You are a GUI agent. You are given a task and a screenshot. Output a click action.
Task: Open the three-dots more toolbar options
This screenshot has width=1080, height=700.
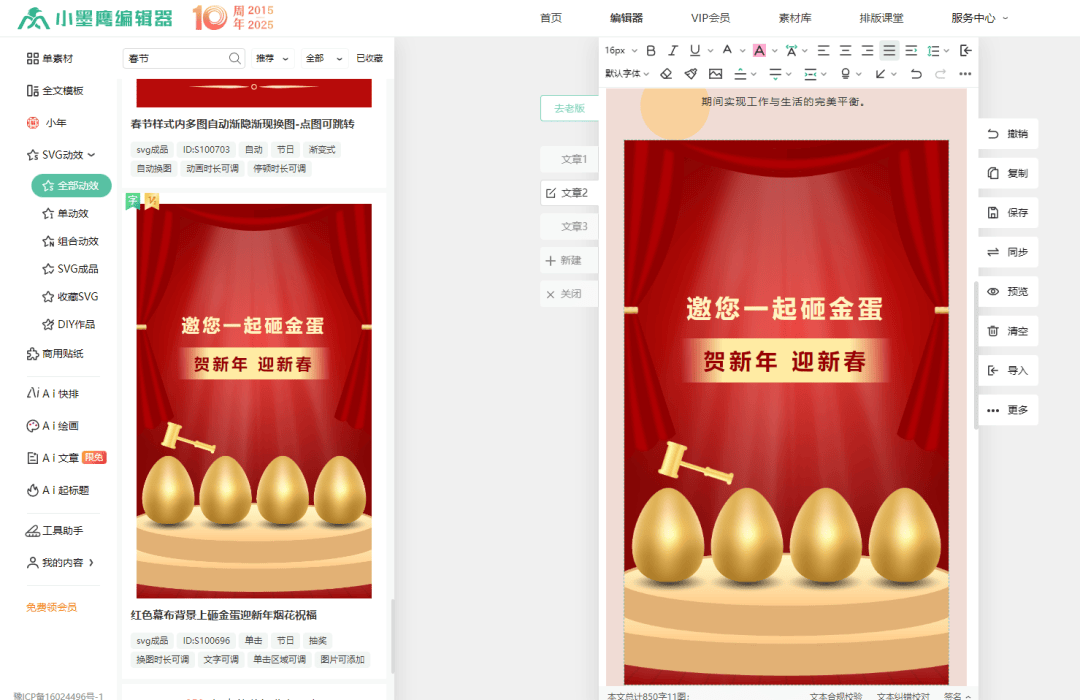(965, 74)
